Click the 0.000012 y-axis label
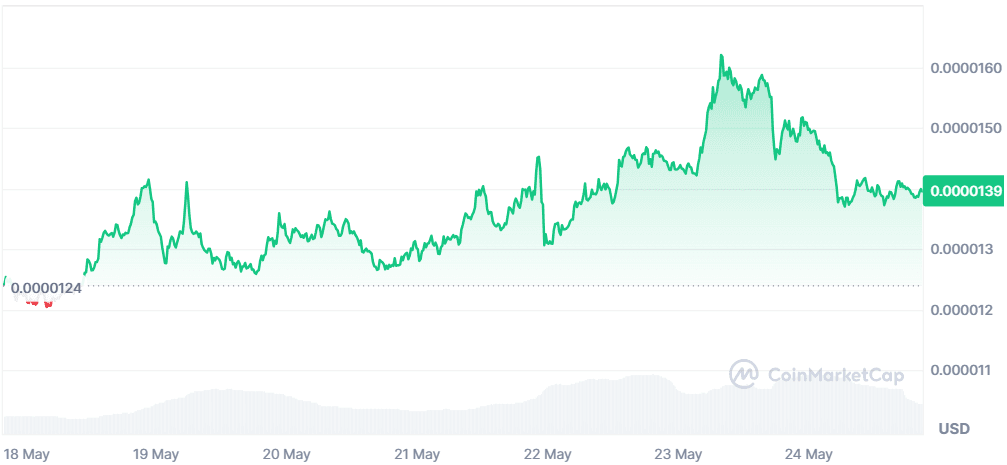The height and width of the screenshot is (465, 1007). point(962,309)
